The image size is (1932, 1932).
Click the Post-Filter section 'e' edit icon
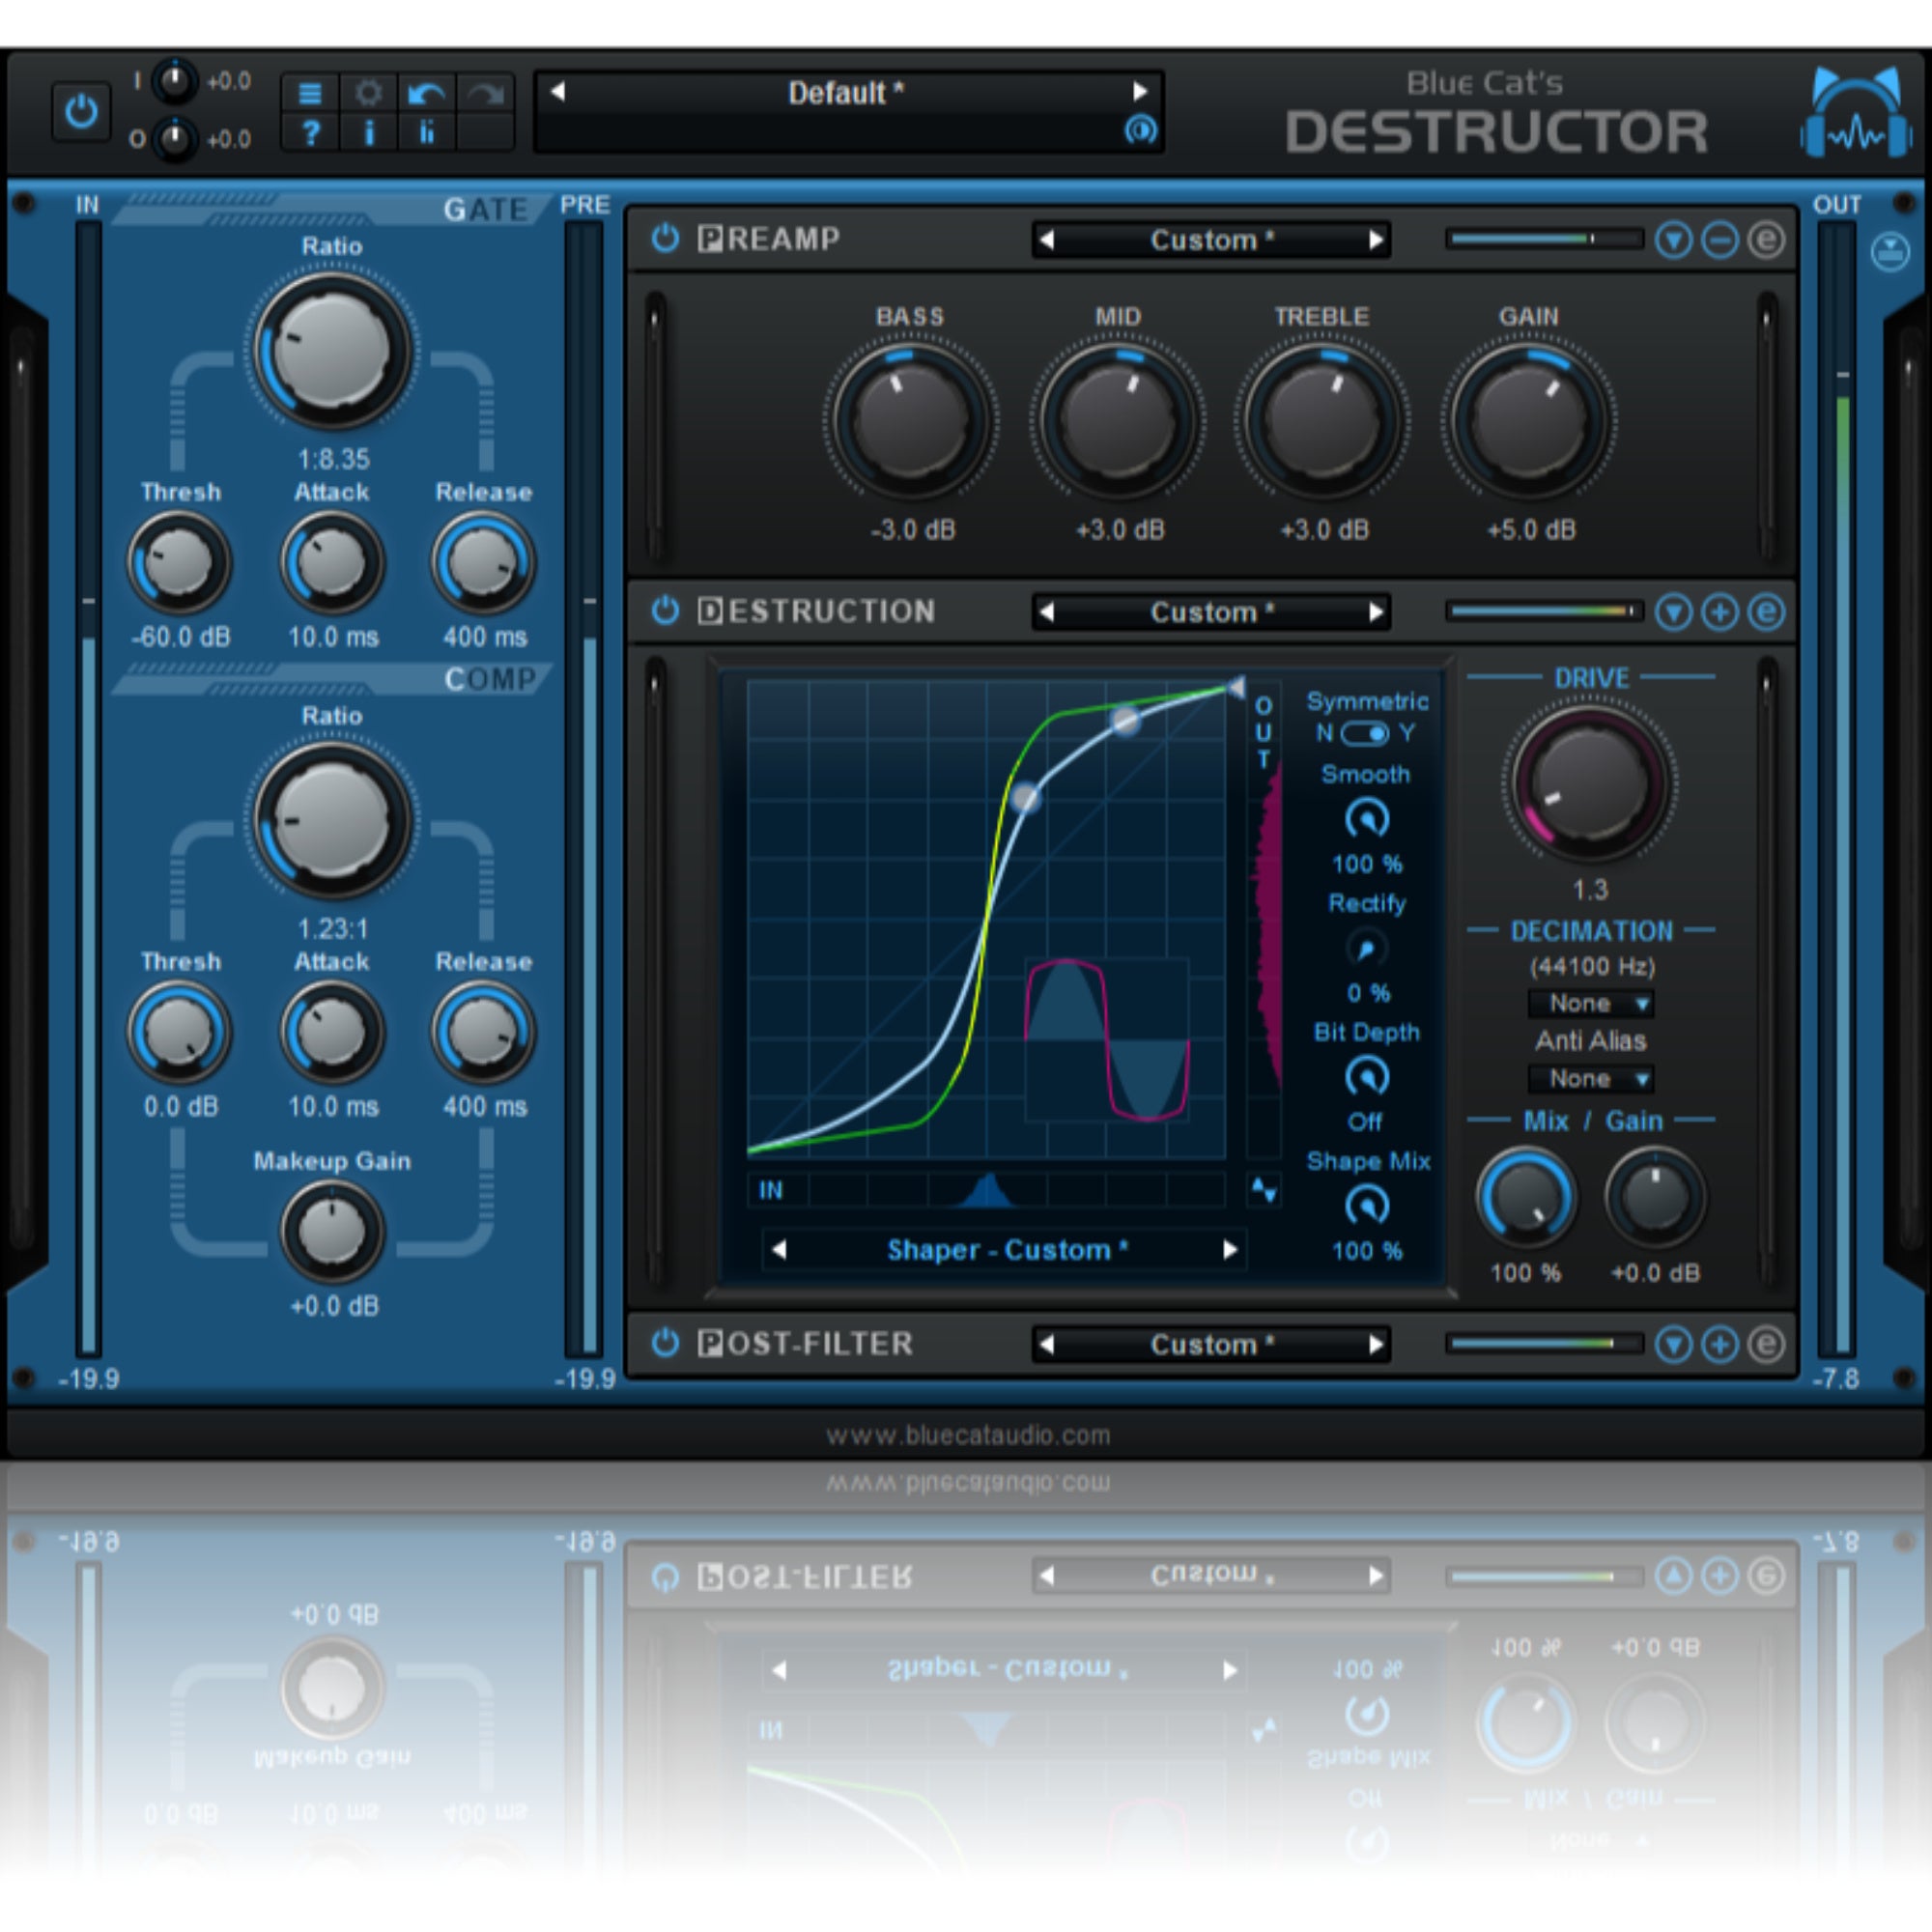tap(1767, 1345)
